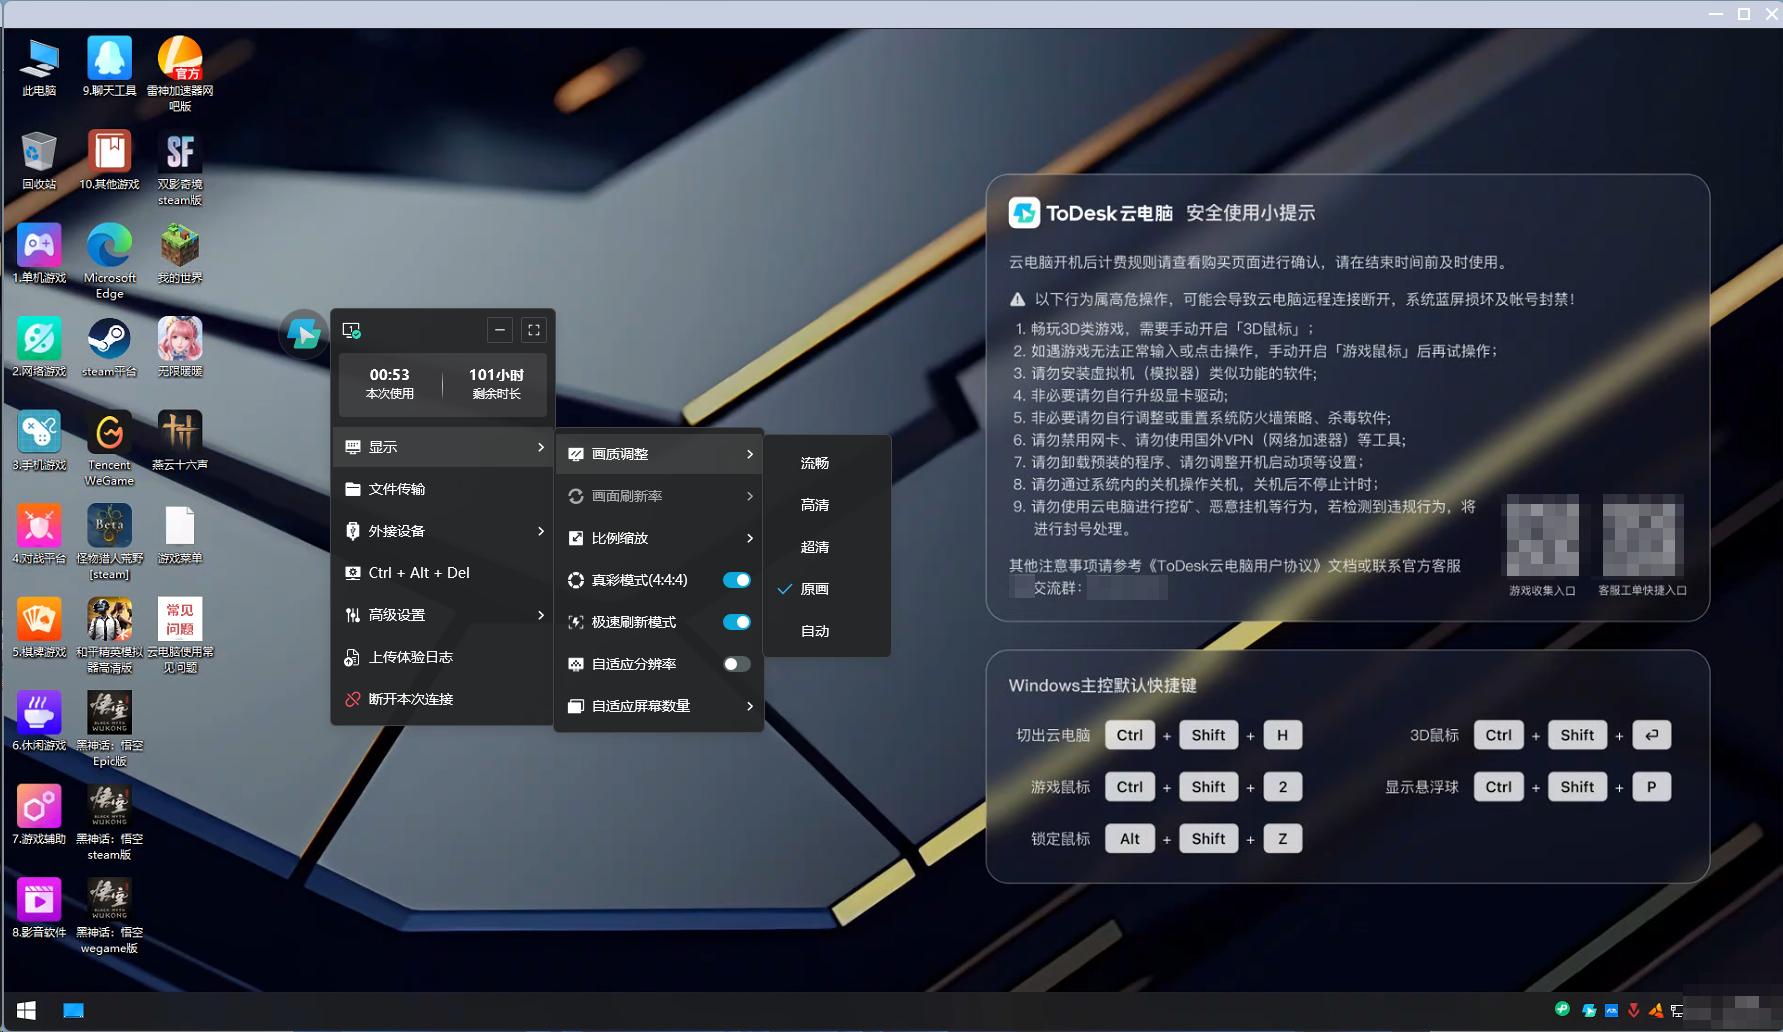Open the 4.对战平台 folder icon
The image size is (1783, 1032).
(39, 534)
